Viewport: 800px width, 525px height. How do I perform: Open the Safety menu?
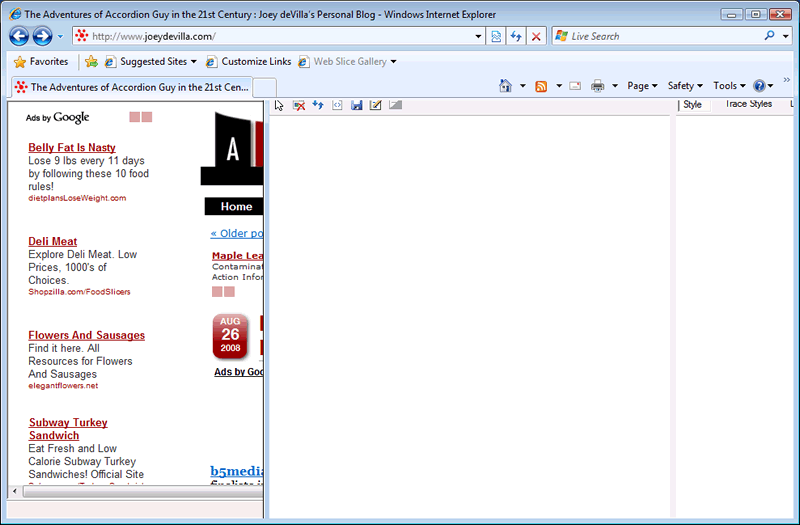tap(685, 86)
